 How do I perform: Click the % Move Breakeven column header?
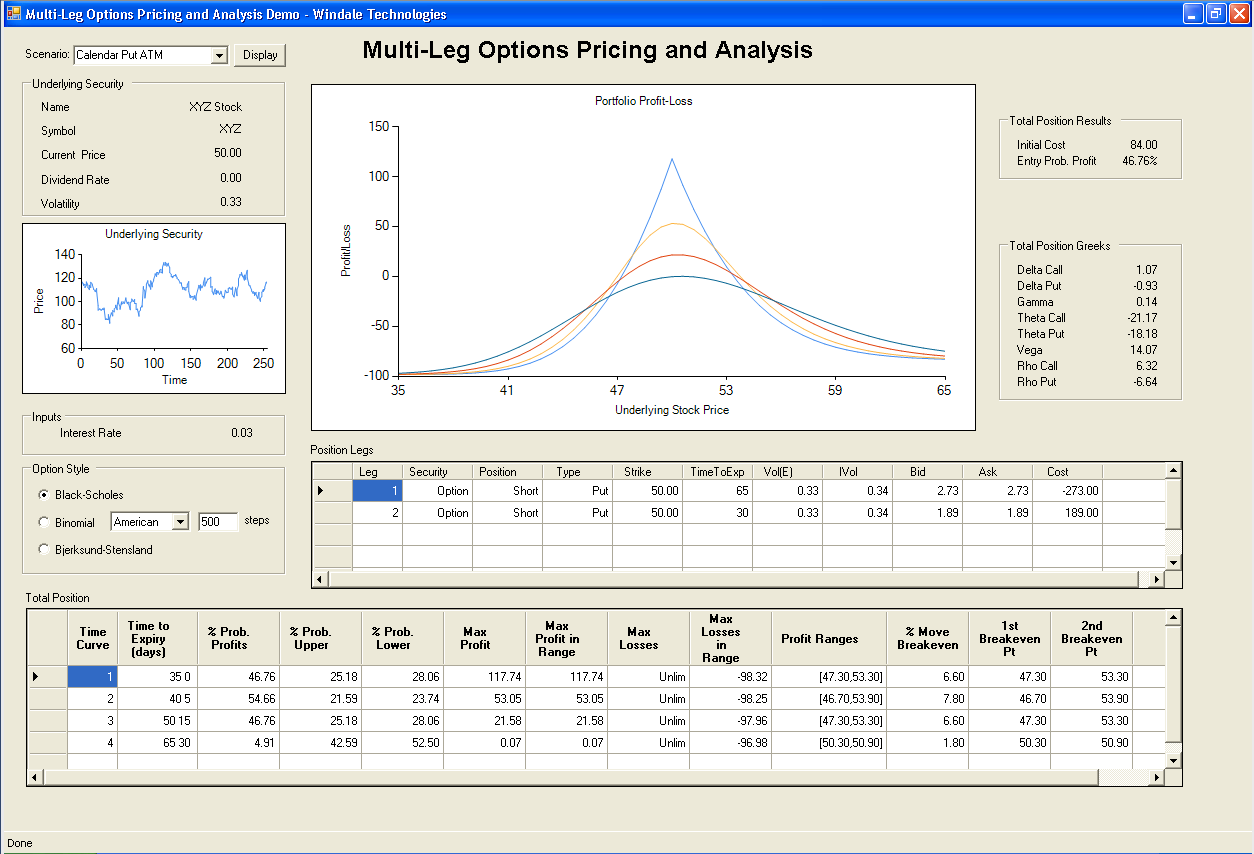927,638
